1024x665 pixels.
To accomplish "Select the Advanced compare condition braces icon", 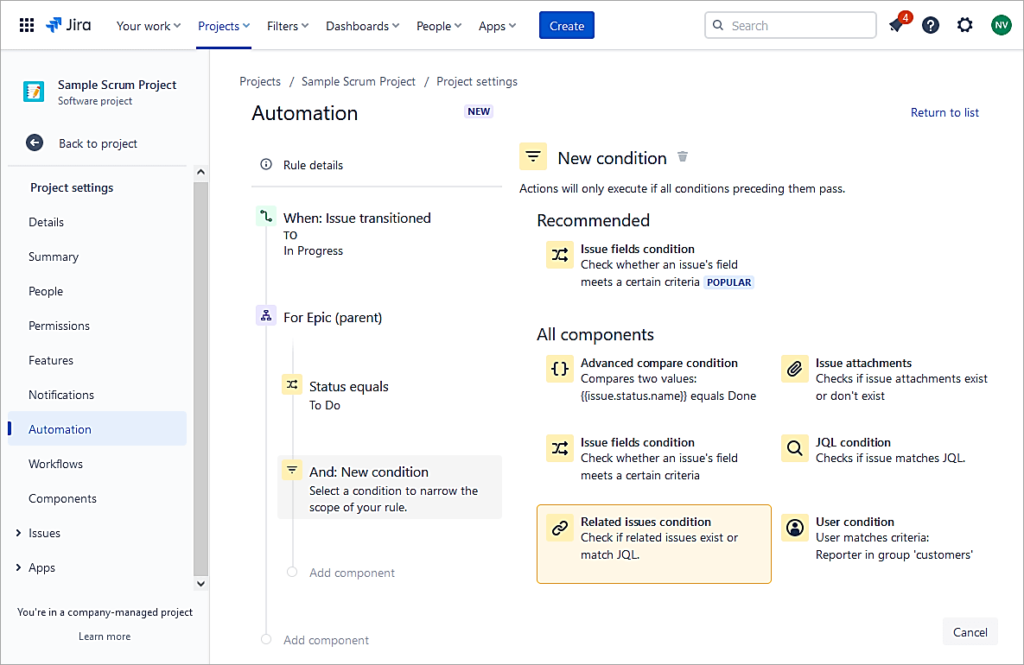I will pos(560,368).
